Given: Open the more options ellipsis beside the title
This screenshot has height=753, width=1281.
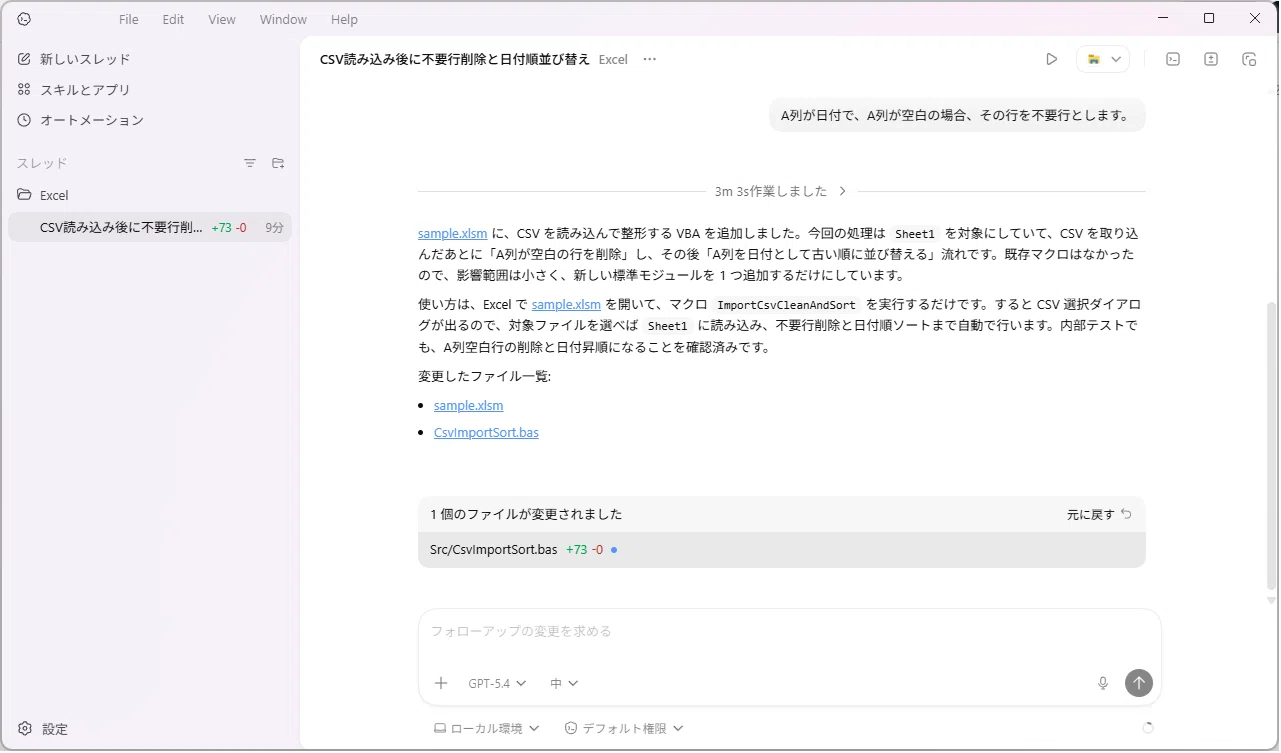Looking at the screenshot, I should pos(650,59).
